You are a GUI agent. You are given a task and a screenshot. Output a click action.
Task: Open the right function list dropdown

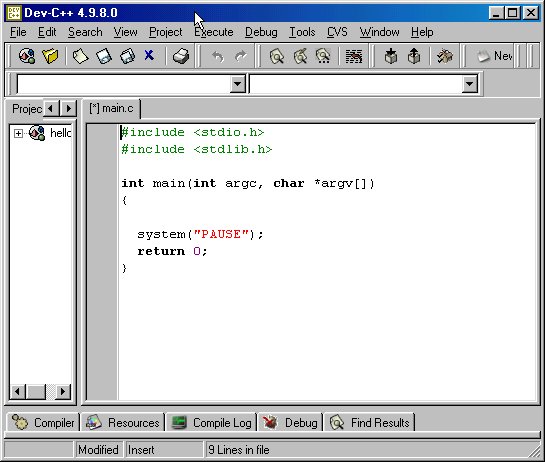(470, 84)
